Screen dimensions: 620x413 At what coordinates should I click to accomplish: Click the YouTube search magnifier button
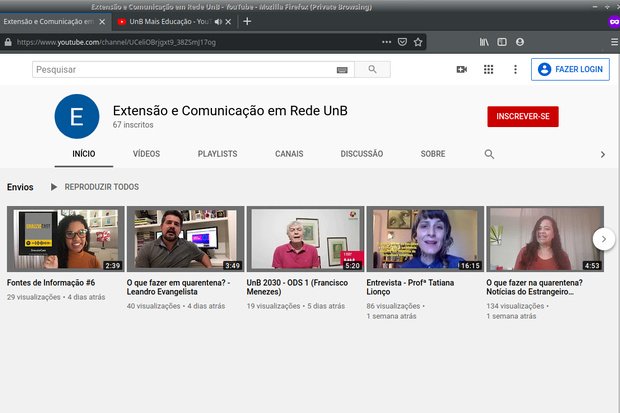372,69
